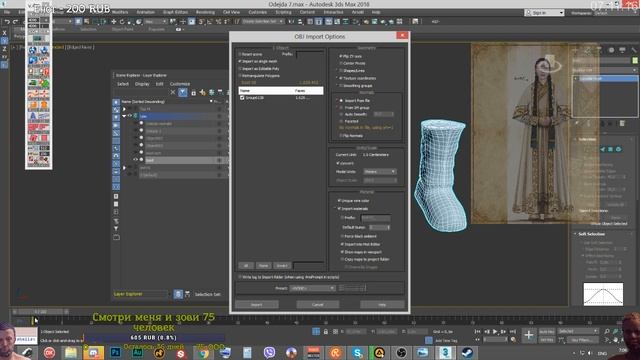Screen dimensions: 640x360
Task: Toggle Texture coordinates checkbox
Action: (341, 78)
